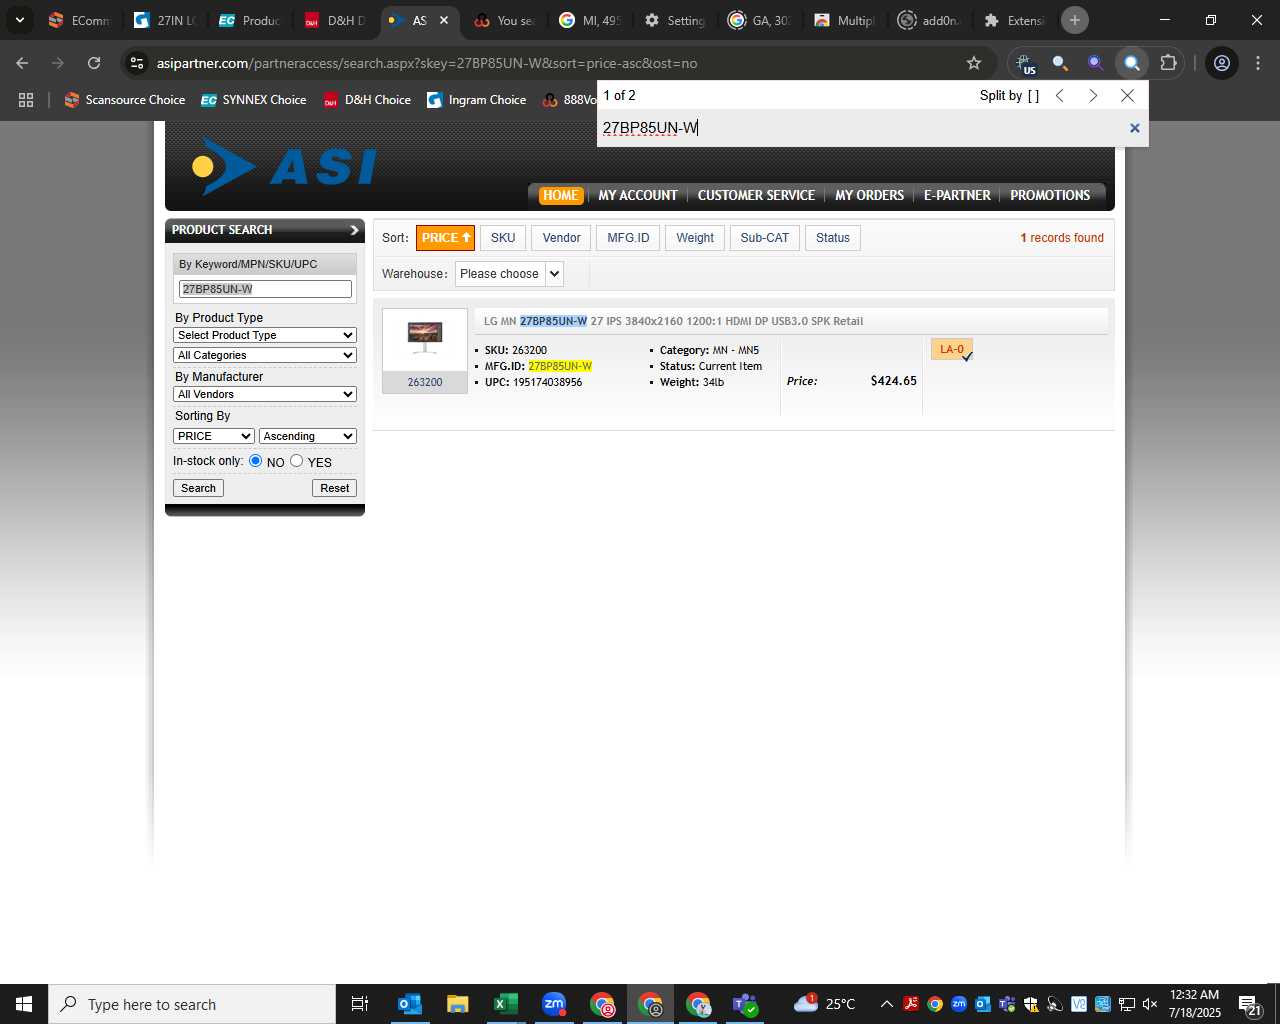This screenshot has height=1024, width=1280.
Task: Click the keyword/MPN/SKU search field
Action: click(x=265, y=289)
